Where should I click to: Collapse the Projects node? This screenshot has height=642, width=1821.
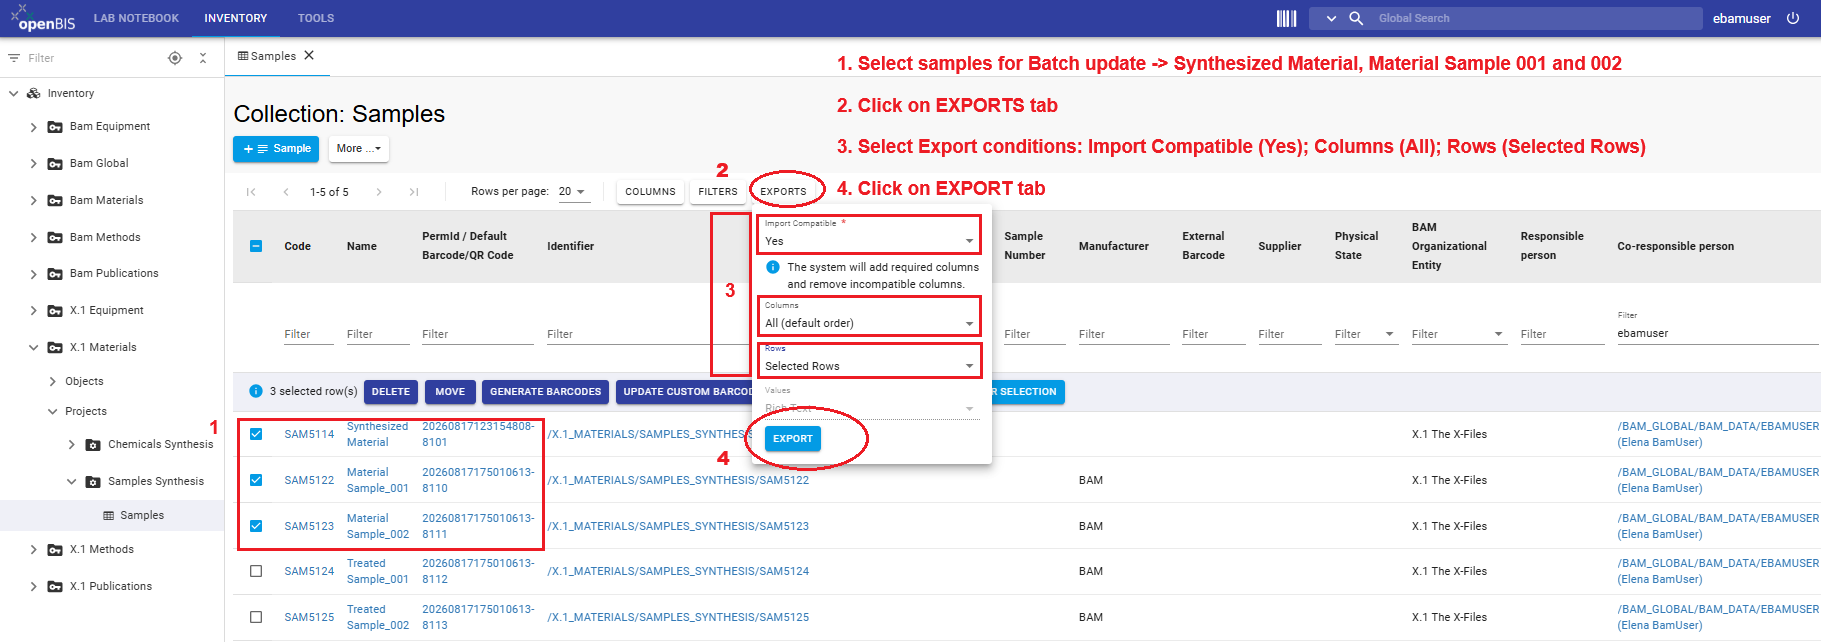pos(53,412)
